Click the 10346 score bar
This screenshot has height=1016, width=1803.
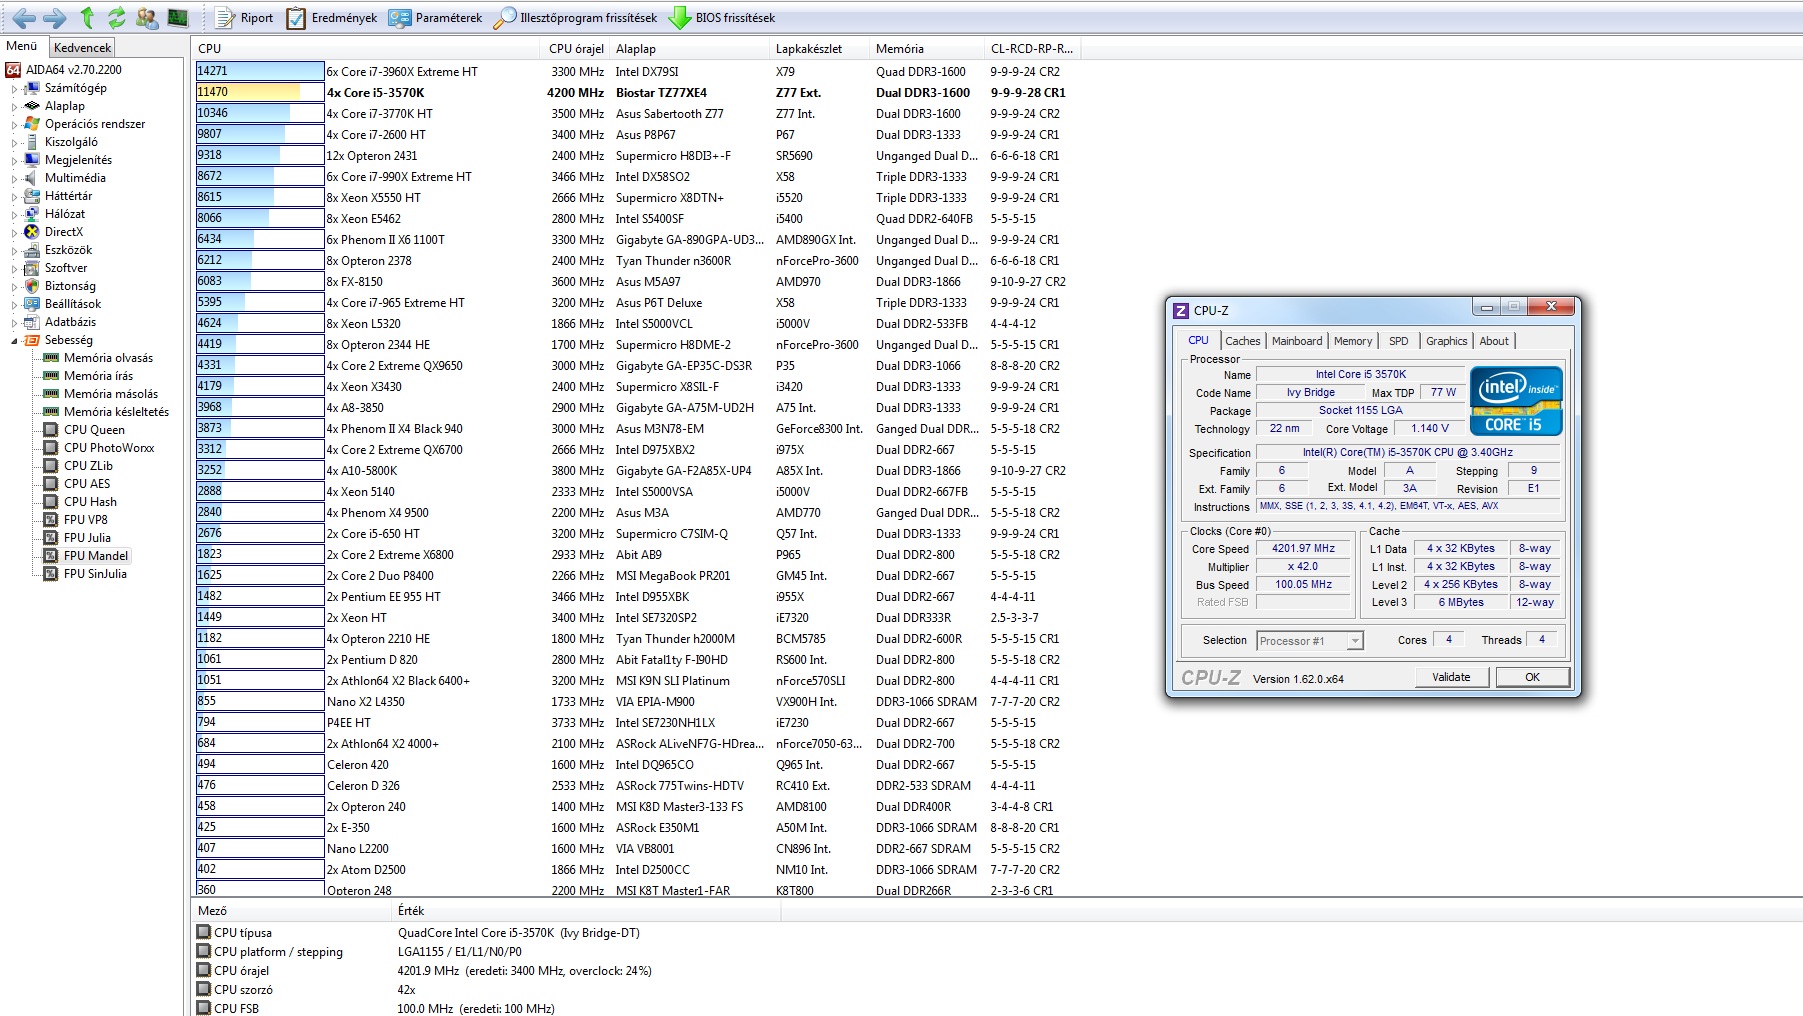[x=260, y=113]
